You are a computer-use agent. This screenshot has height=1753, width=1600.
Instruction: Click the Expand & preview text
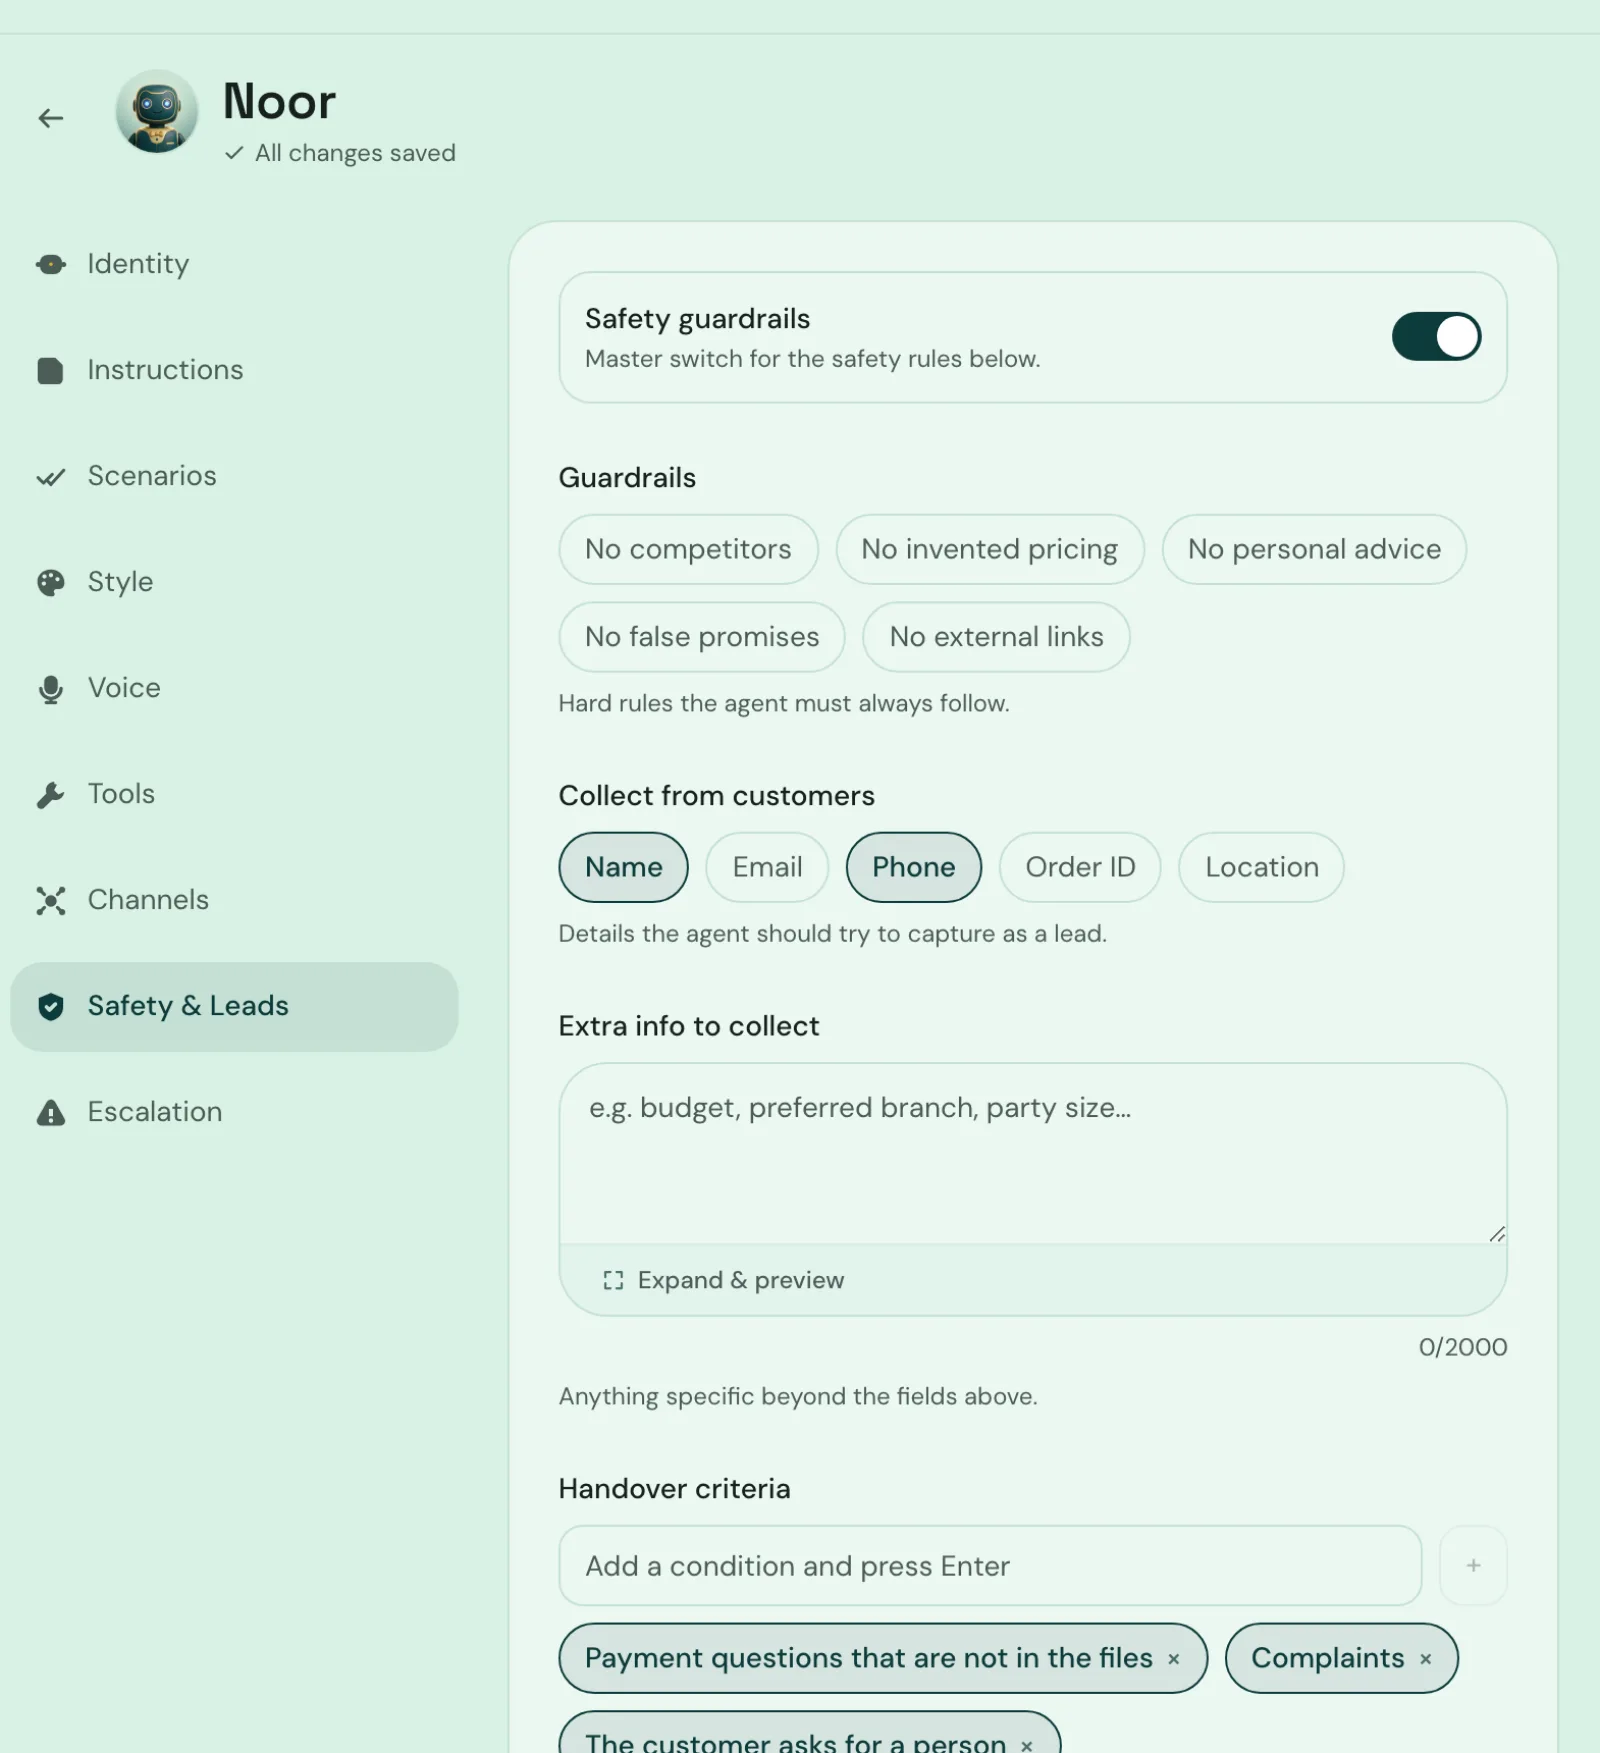741,1280
